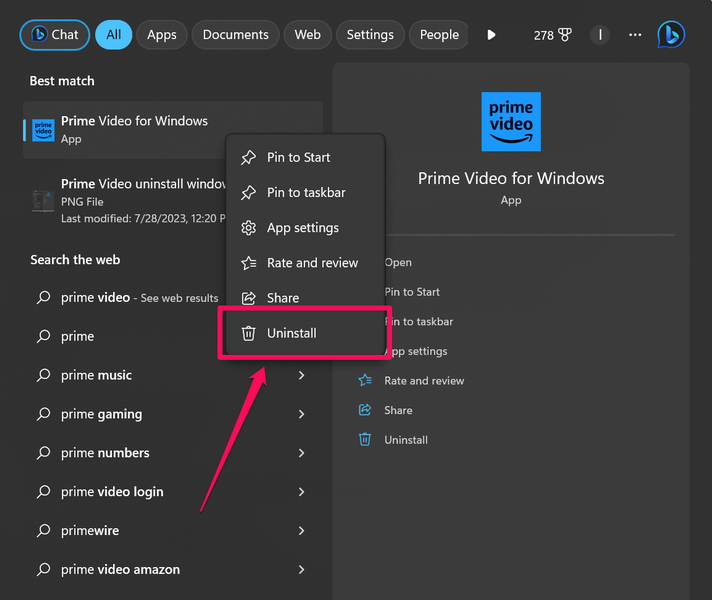Open the Chat button with Bing
712x600 pixels.
point(55,35)
